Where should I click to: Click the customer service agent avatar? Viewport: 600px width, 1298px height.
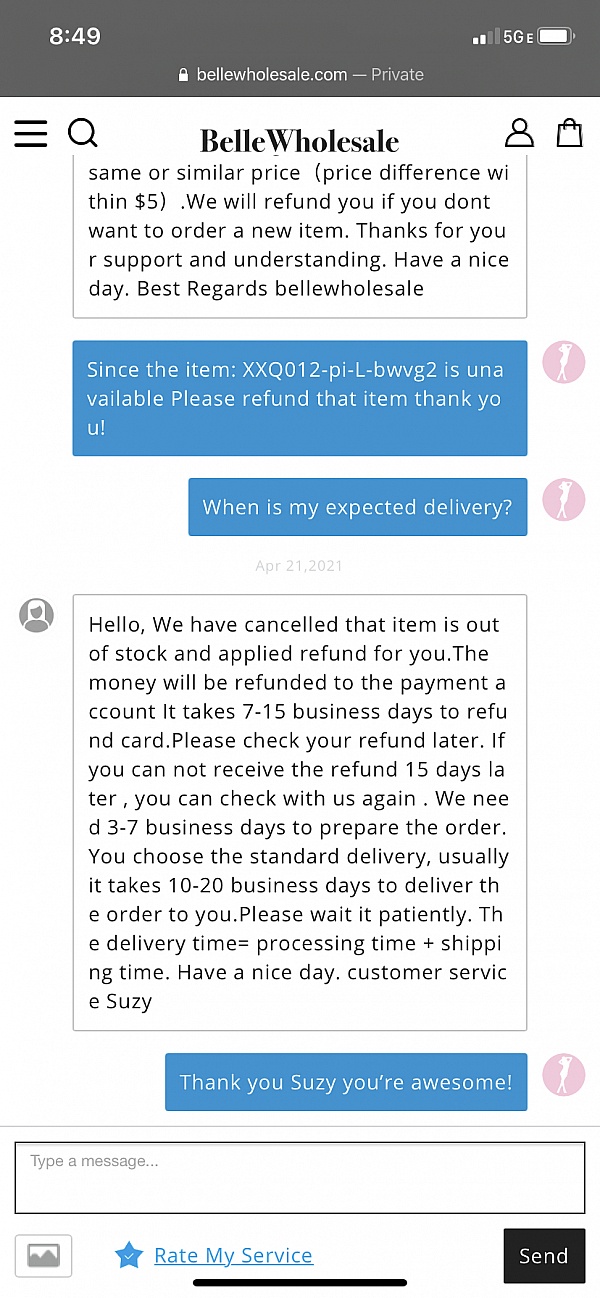pyautogui.click(x=36, y=615)
